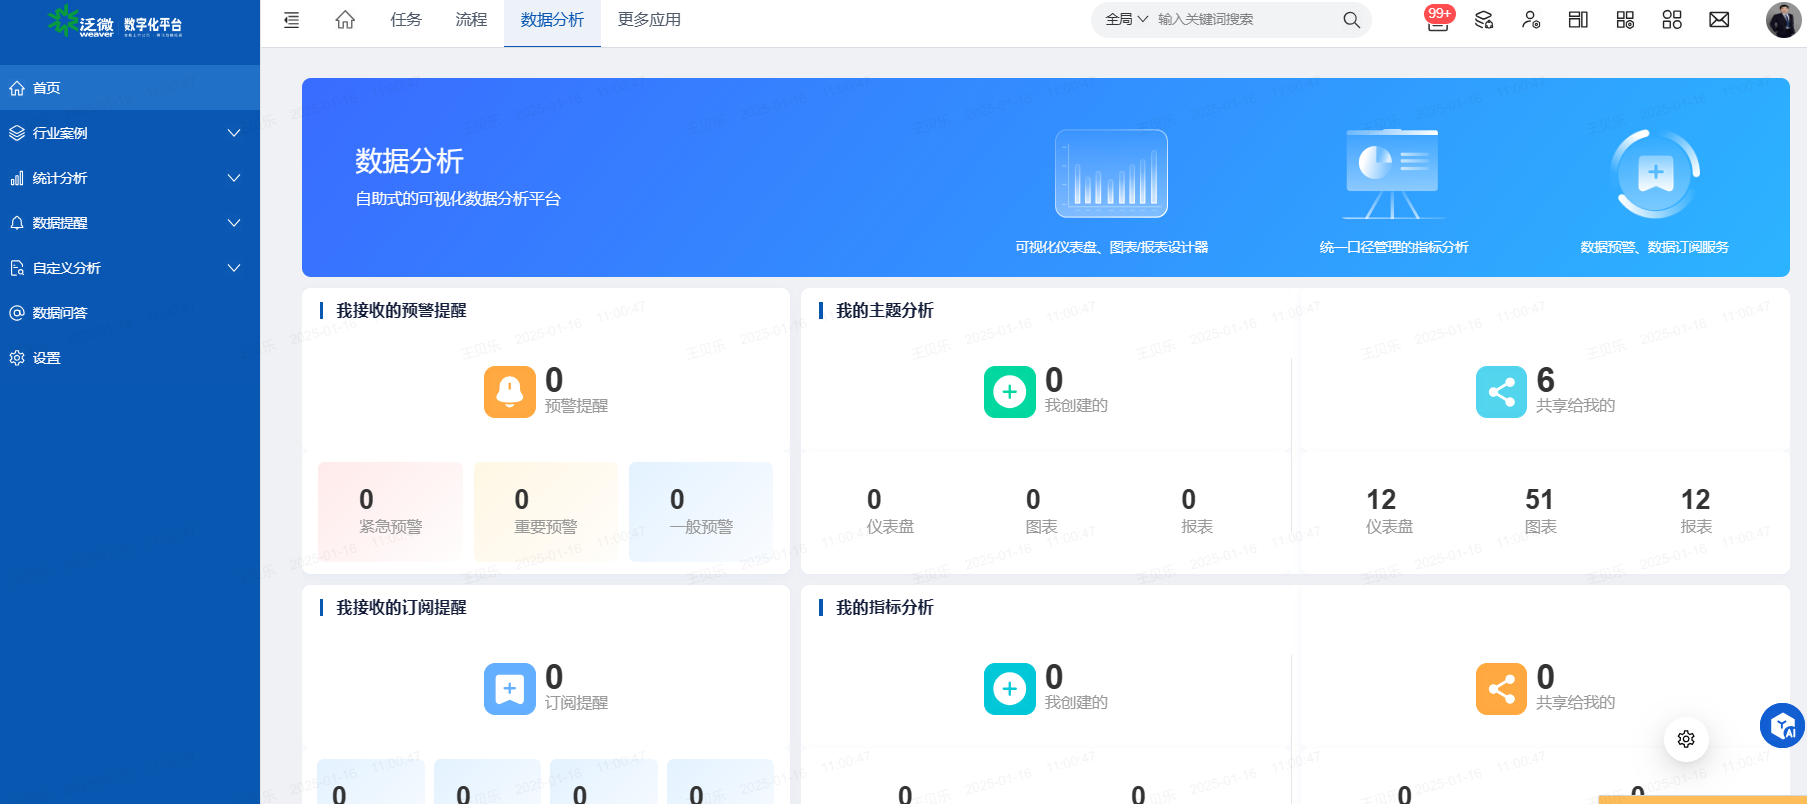Open the 全局 search scope dropdown
This screenshot has width=1807, height=804.
coord(1127,20)
